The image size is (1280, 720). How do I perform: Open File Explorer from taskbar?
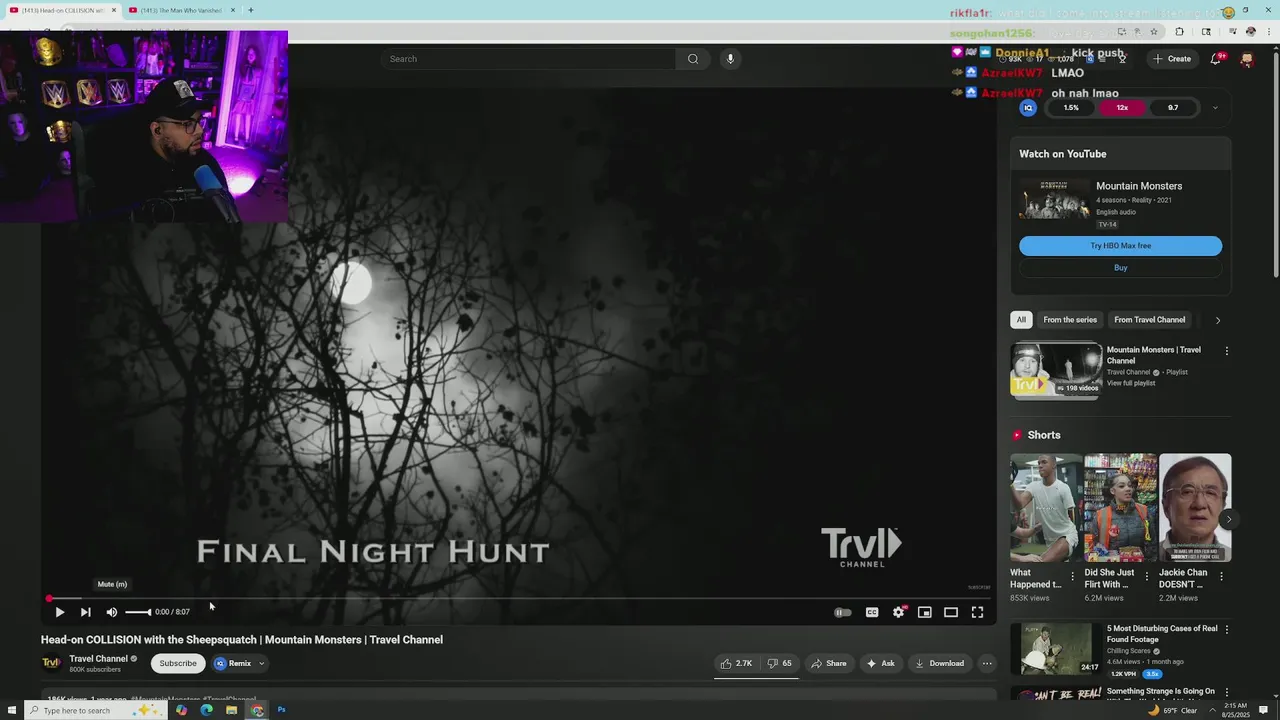coord(231,710)
